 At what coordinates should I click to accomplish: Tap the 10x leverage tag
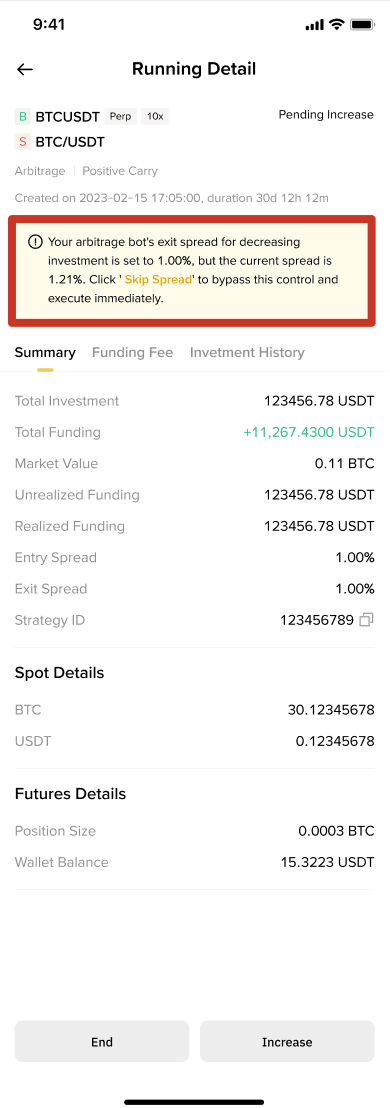[x=155, y=116]
